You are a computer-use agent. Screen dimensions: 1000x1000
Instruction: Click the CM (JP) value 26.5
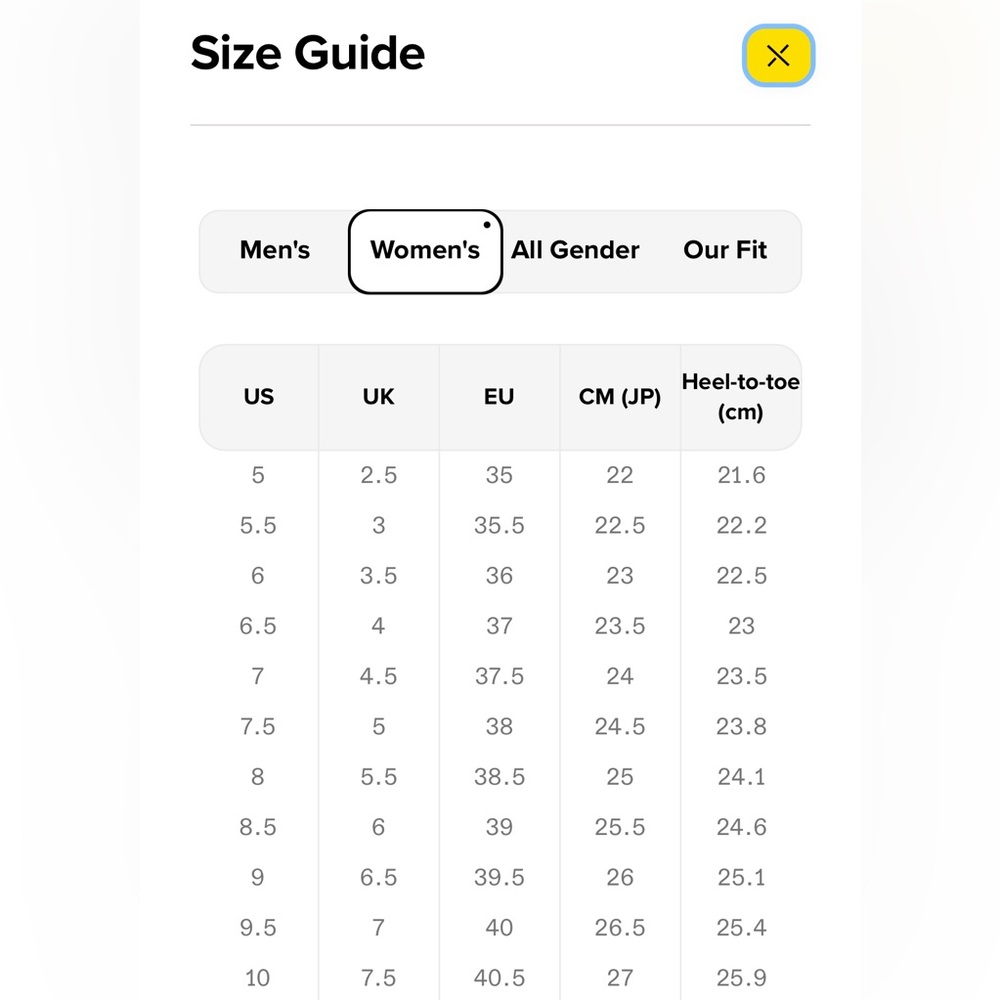[620, 927]
